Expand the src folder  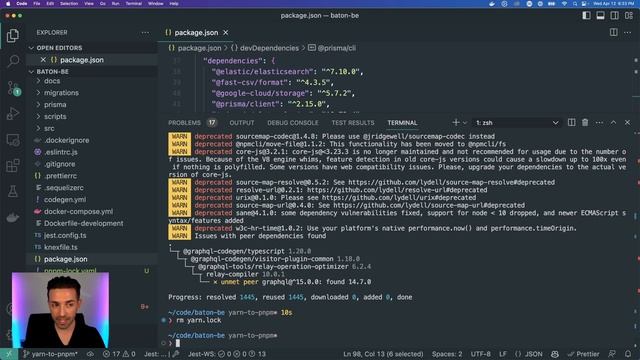point(49,128)
